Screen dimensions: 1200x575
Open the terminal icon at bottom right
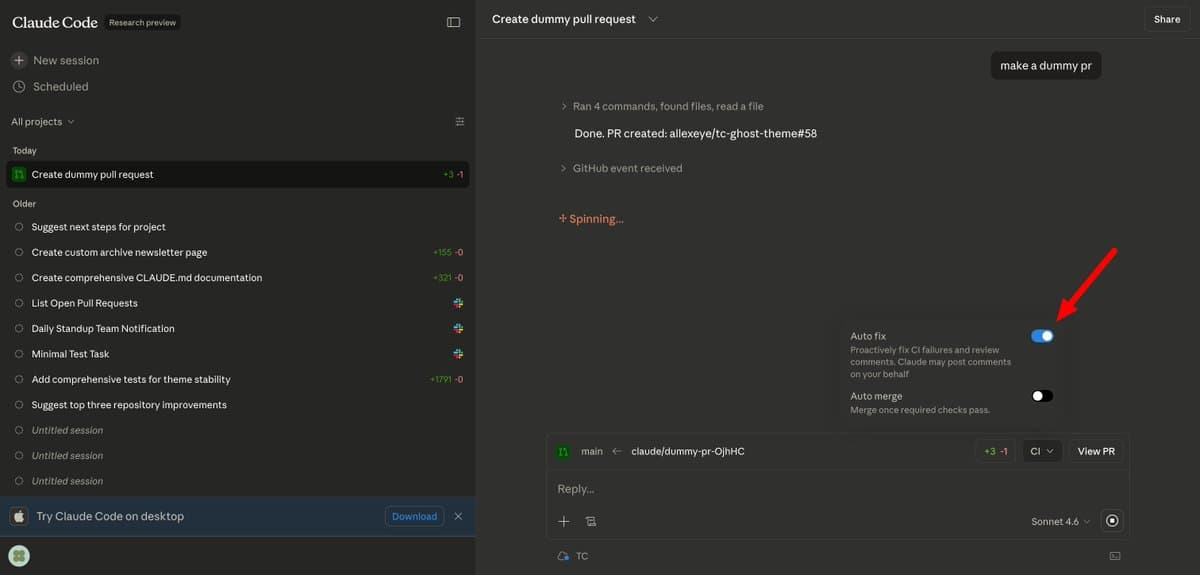coord(1115,556)
